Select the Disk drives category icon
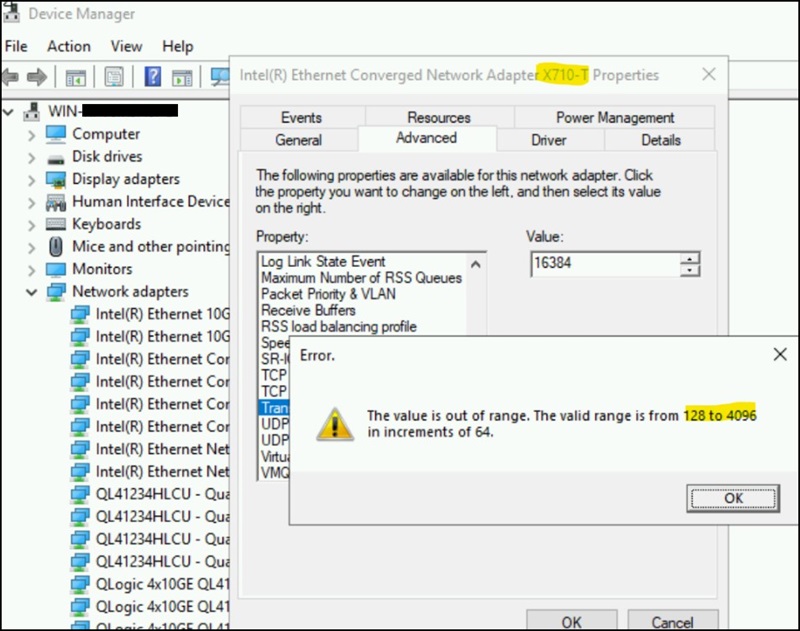 point(56,156)
